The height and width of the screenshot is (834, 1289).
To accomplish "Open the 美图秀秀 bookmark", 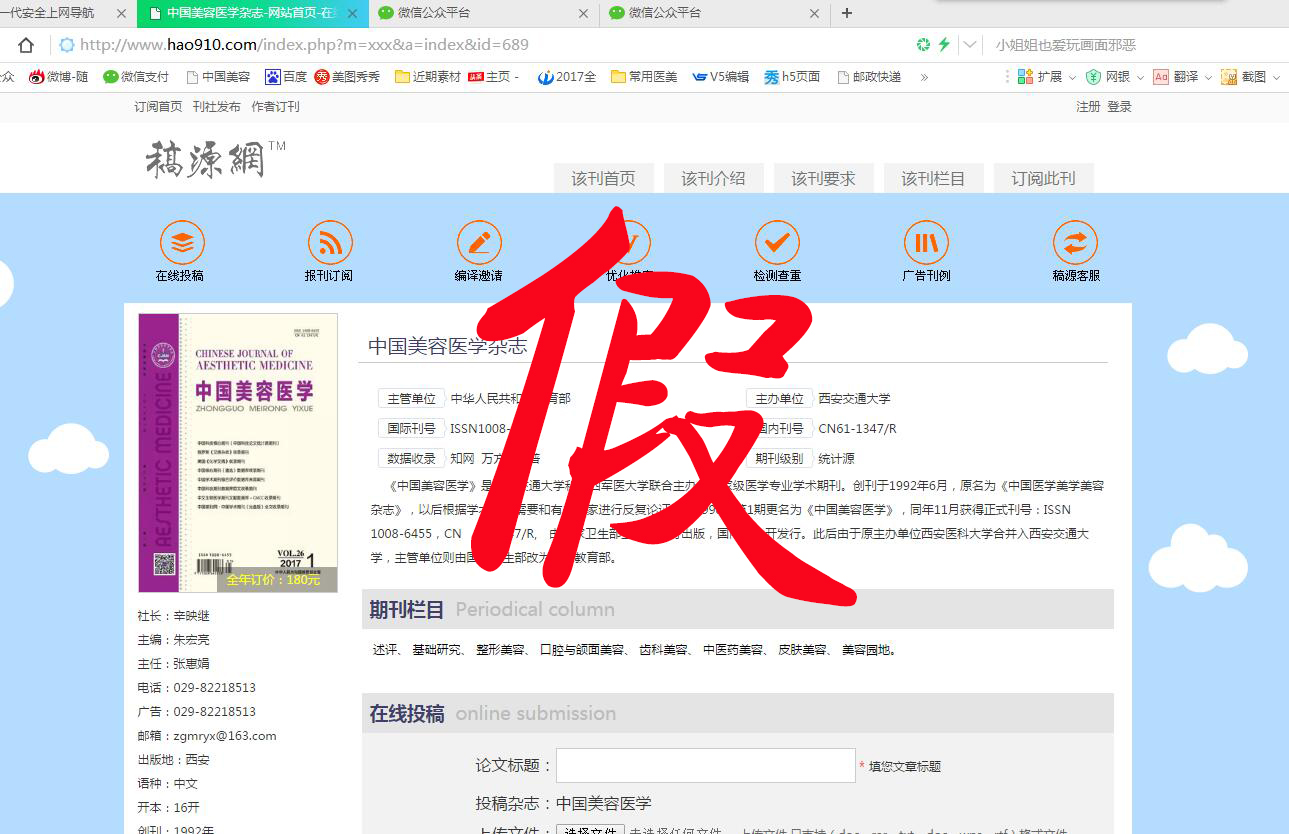I will pos(347,77).
